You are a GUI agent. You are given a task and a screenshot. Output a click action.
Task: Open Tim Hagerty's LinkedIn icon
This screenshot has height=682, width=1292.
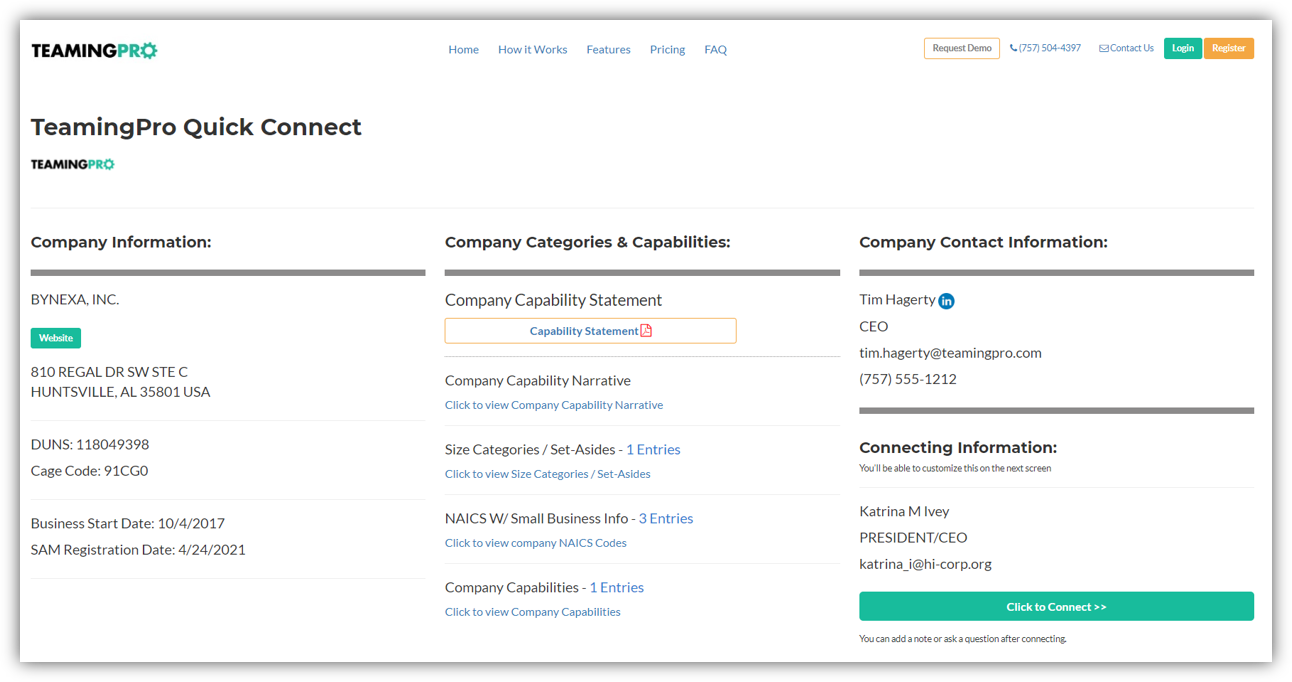[946, 301]
